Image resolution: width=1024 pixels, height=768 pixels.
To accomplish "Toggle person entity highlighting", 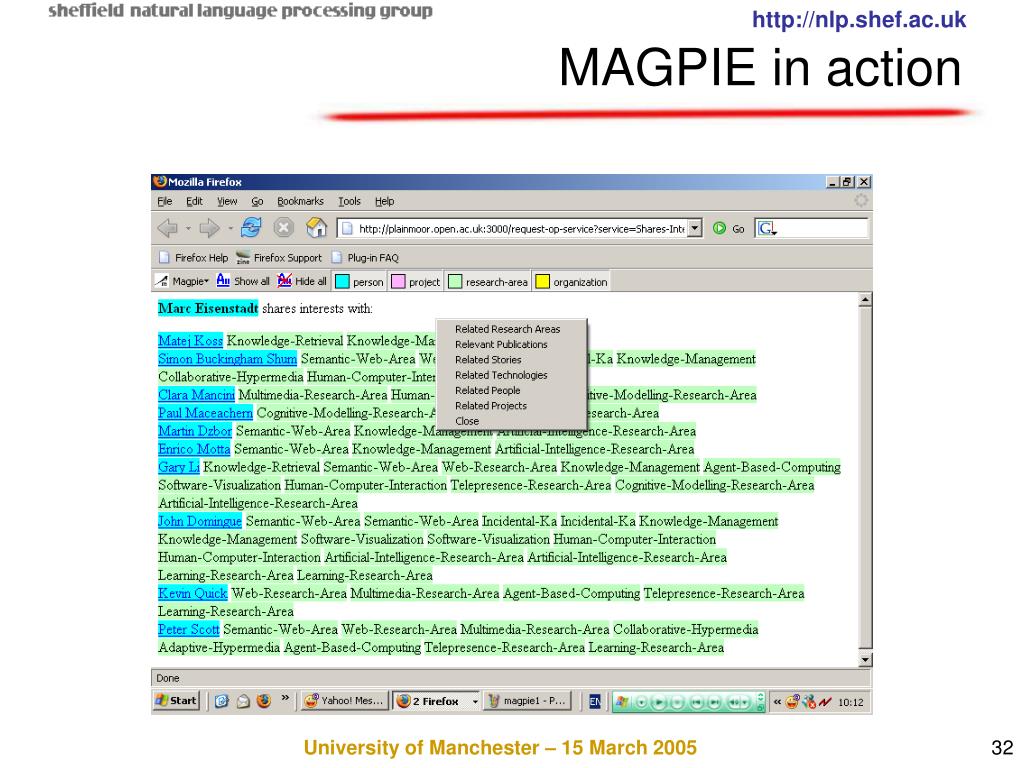I will tap(359, 281).
